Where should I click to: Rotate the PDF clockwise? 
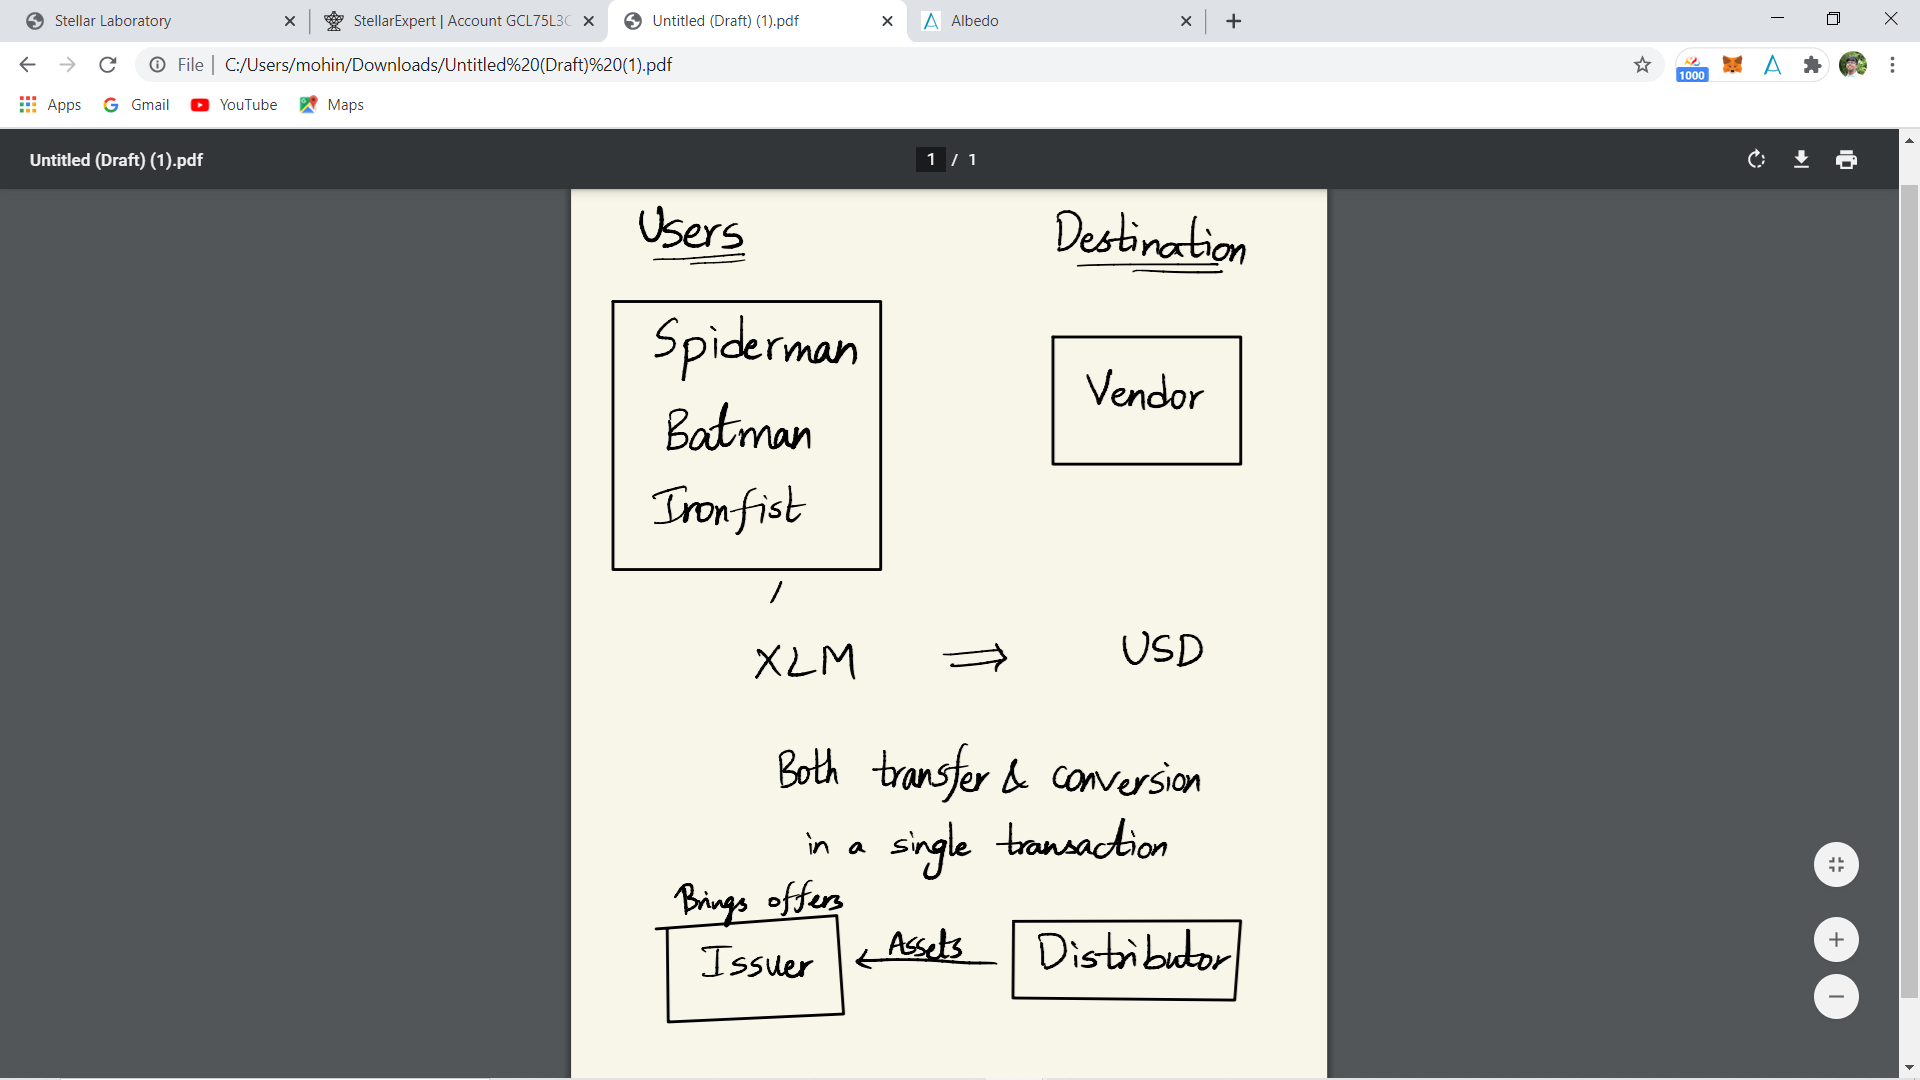click(1756, 160)
